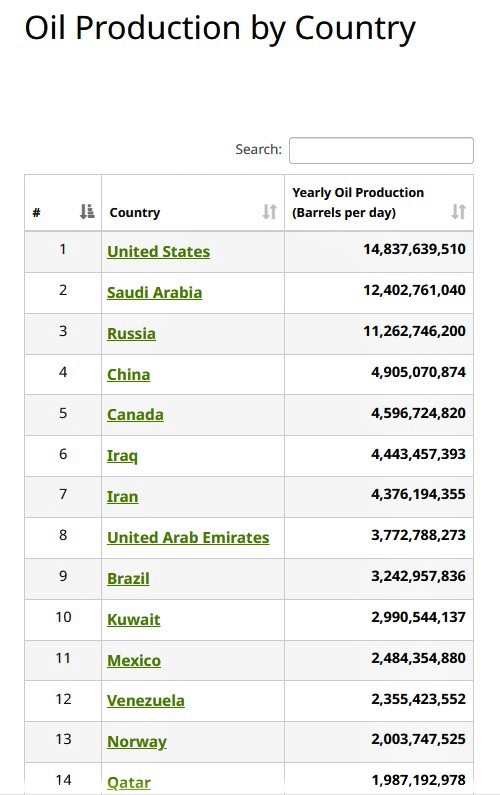Open the United Arab Emirates link

pos(188,537)
